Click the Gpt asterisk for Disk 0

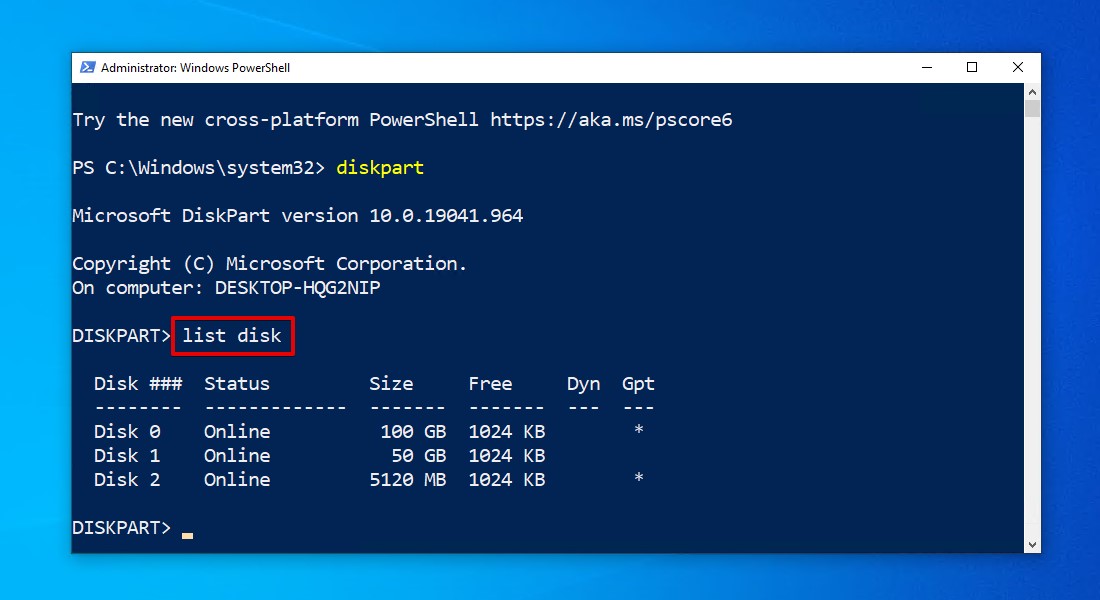pyautogui.click(x=638, y=429)
